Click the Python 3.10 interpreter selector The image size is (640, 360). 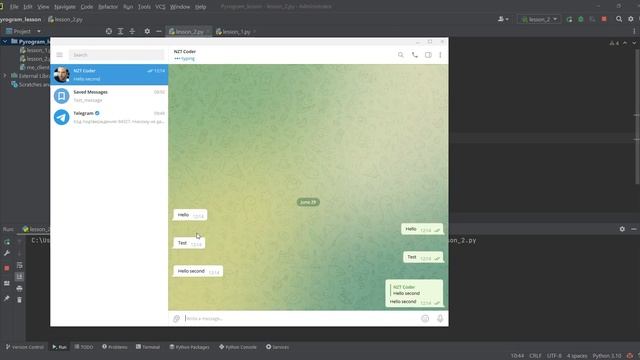click(x=607, y=356)
